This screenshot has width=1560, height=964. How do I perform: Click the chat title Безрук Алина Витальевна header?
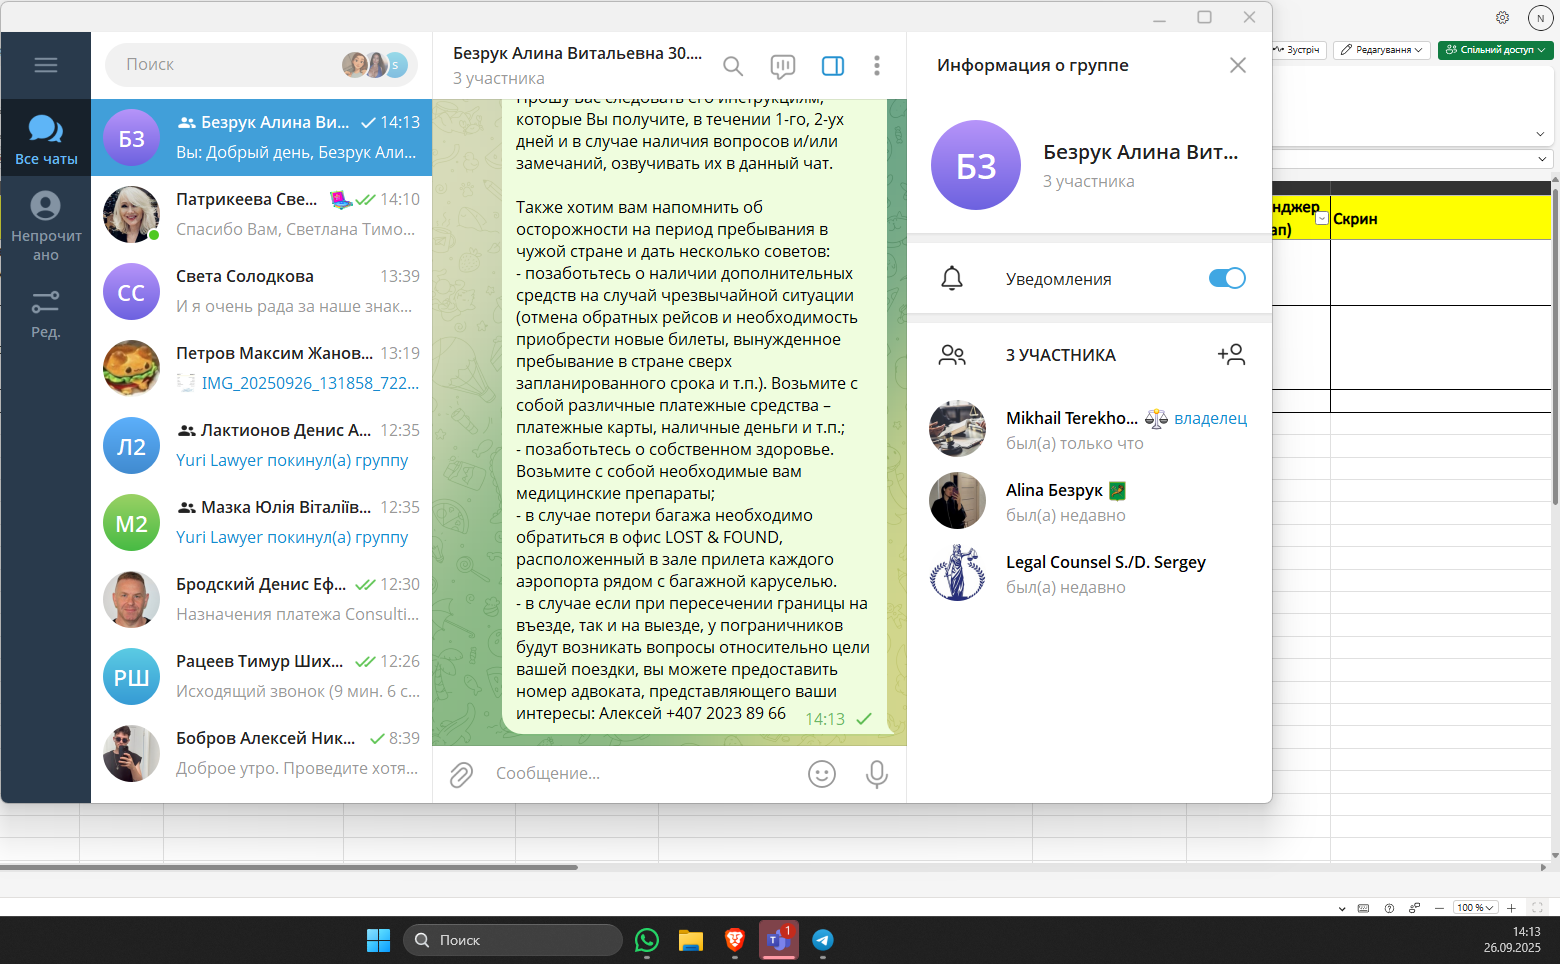pyautogui.click(x=577, y=54)
